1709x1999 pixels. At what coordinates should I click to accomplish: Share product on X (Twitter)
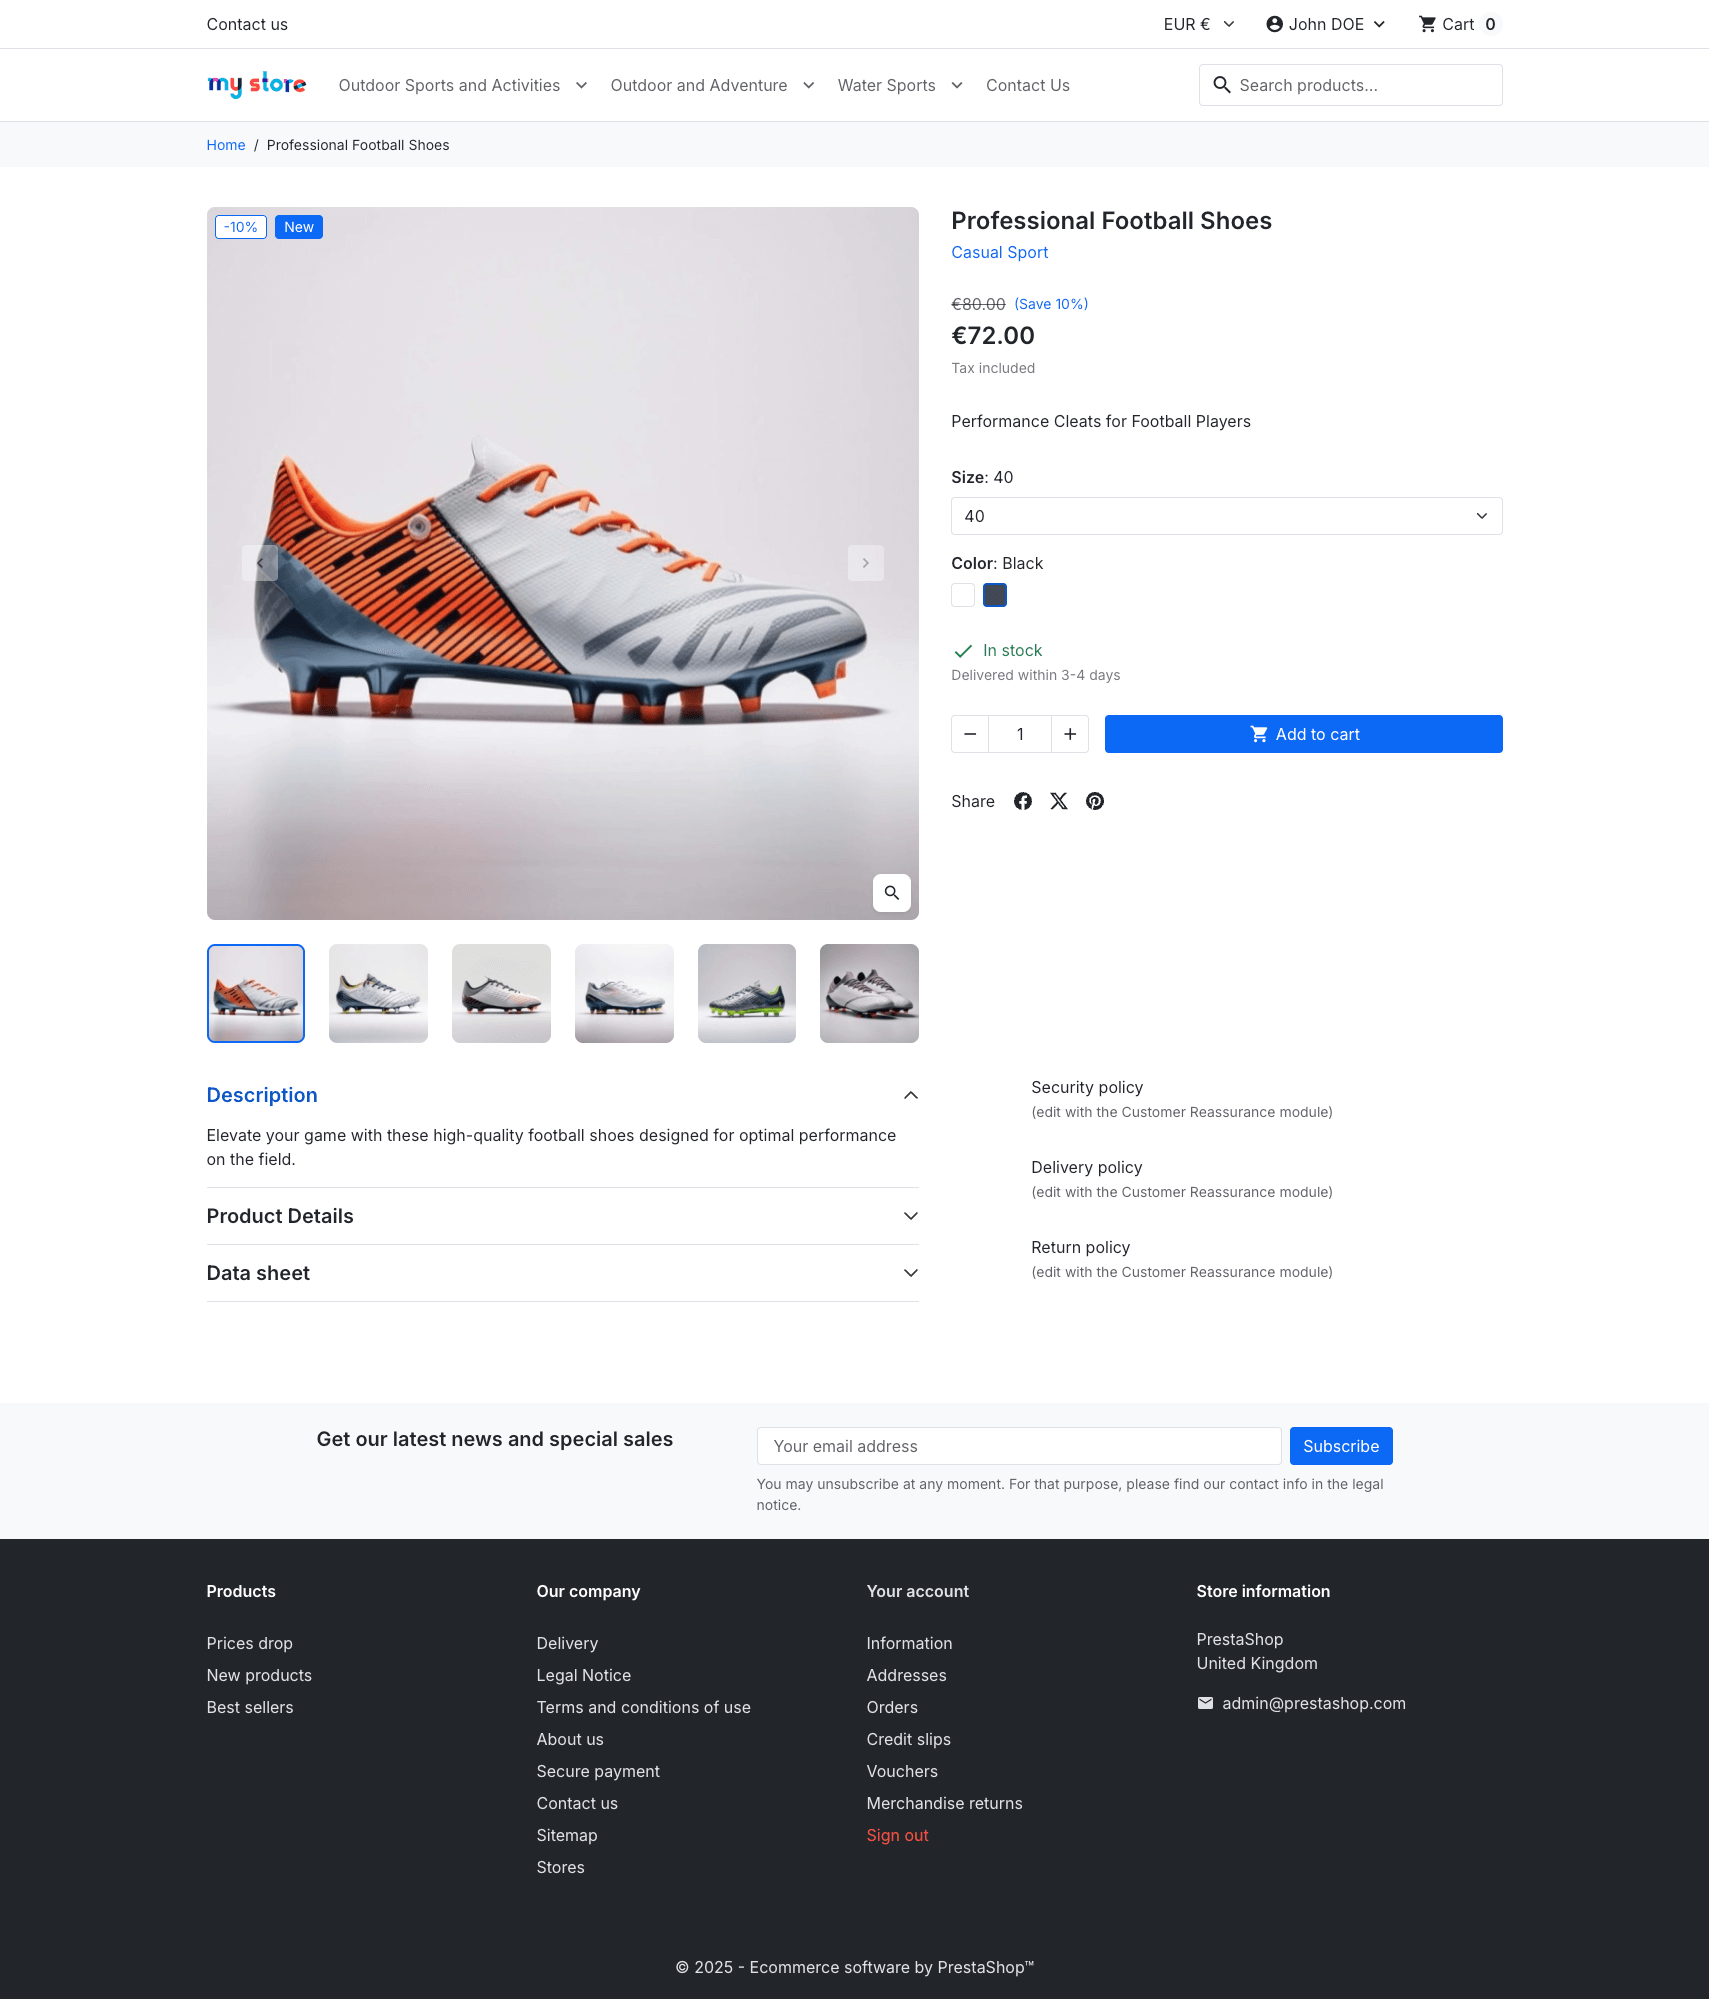pos(1059,801)
